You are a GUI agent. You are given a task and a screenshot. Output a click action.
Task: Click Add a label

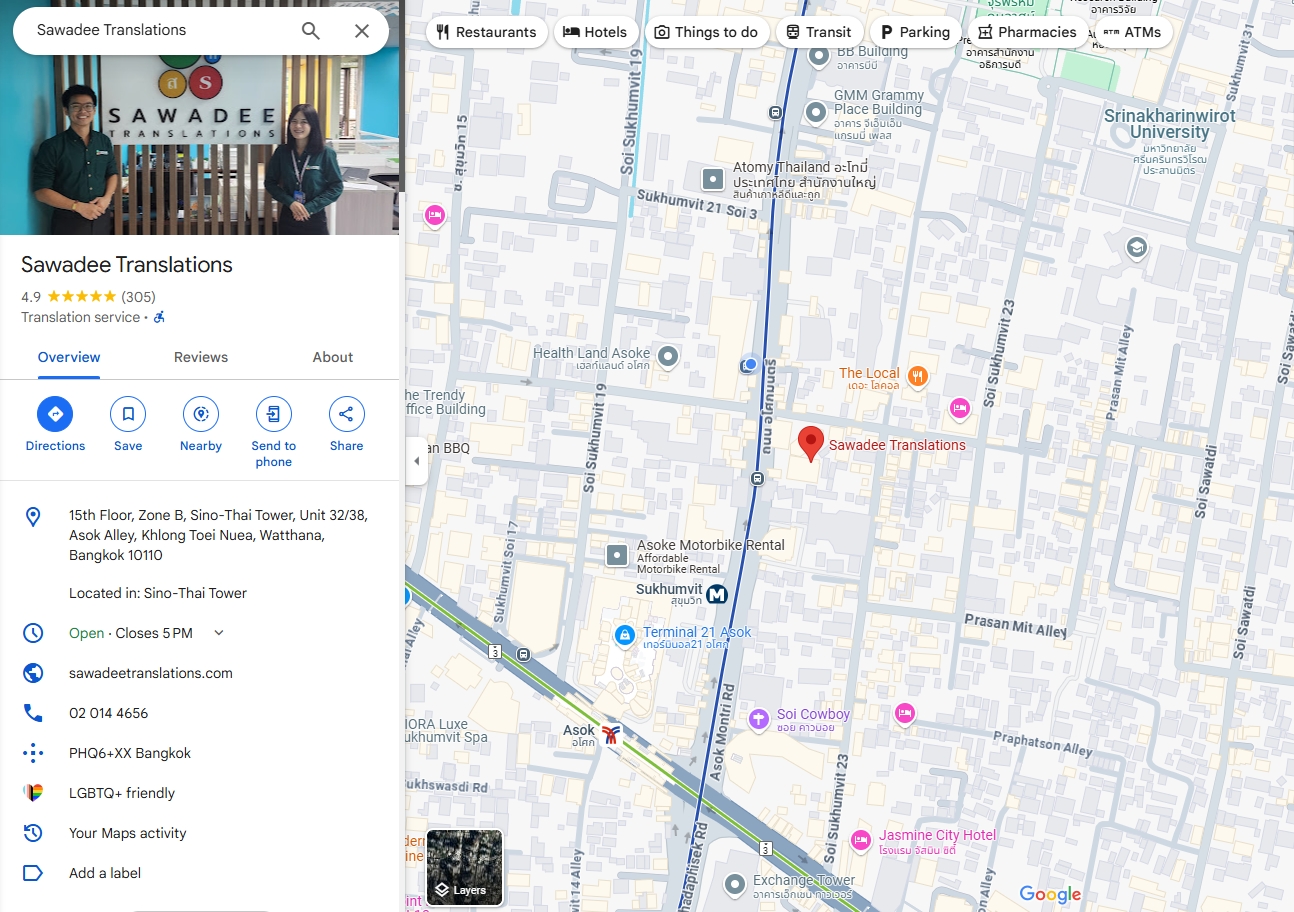pos(105,873)
